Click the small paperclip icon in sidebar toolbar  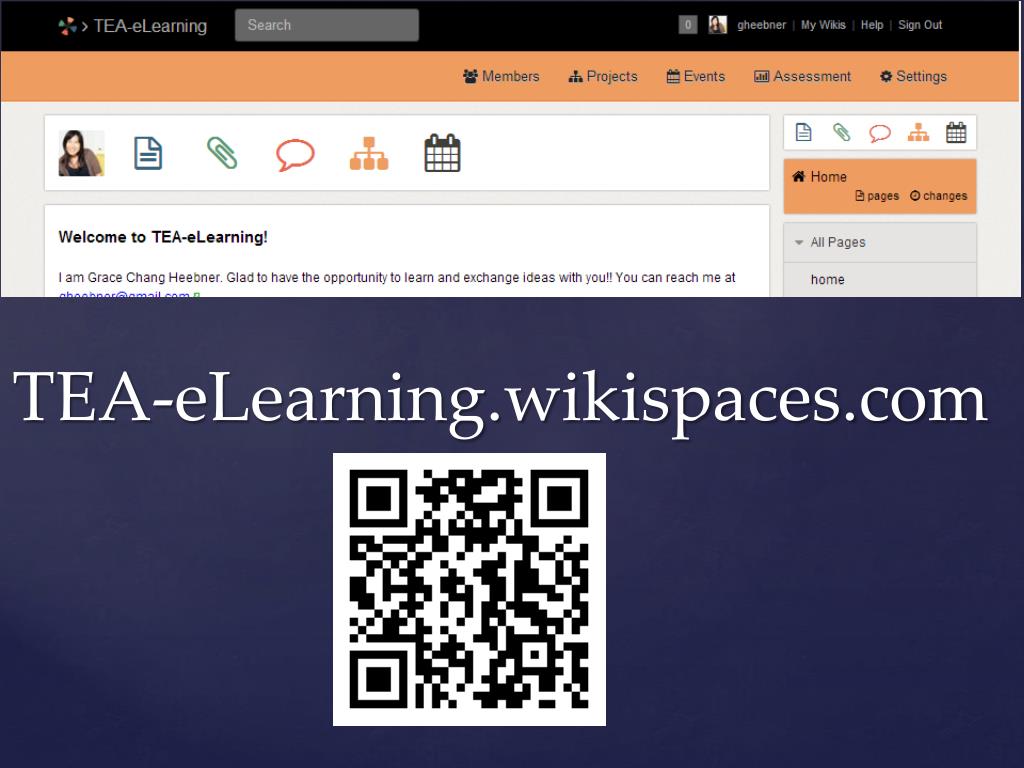tap(842, 133)
